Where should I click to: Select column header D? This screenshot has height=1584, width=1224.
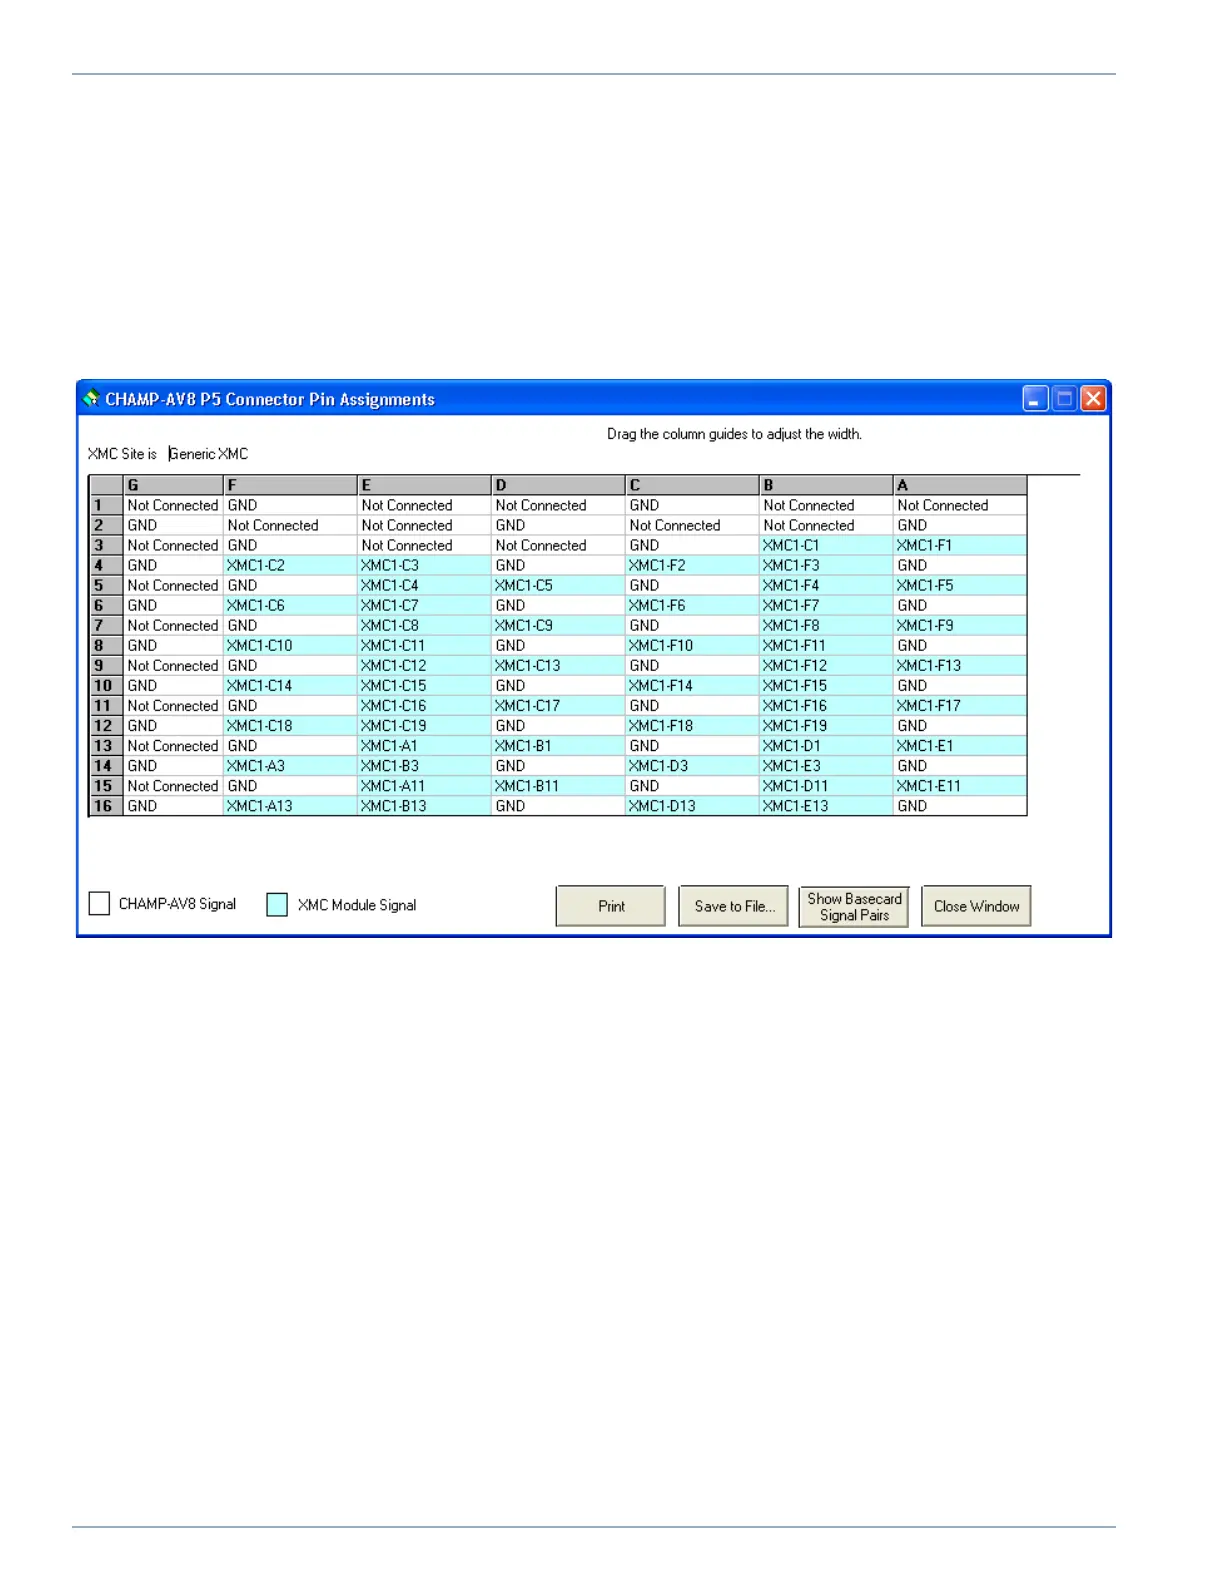pos(558,485)
